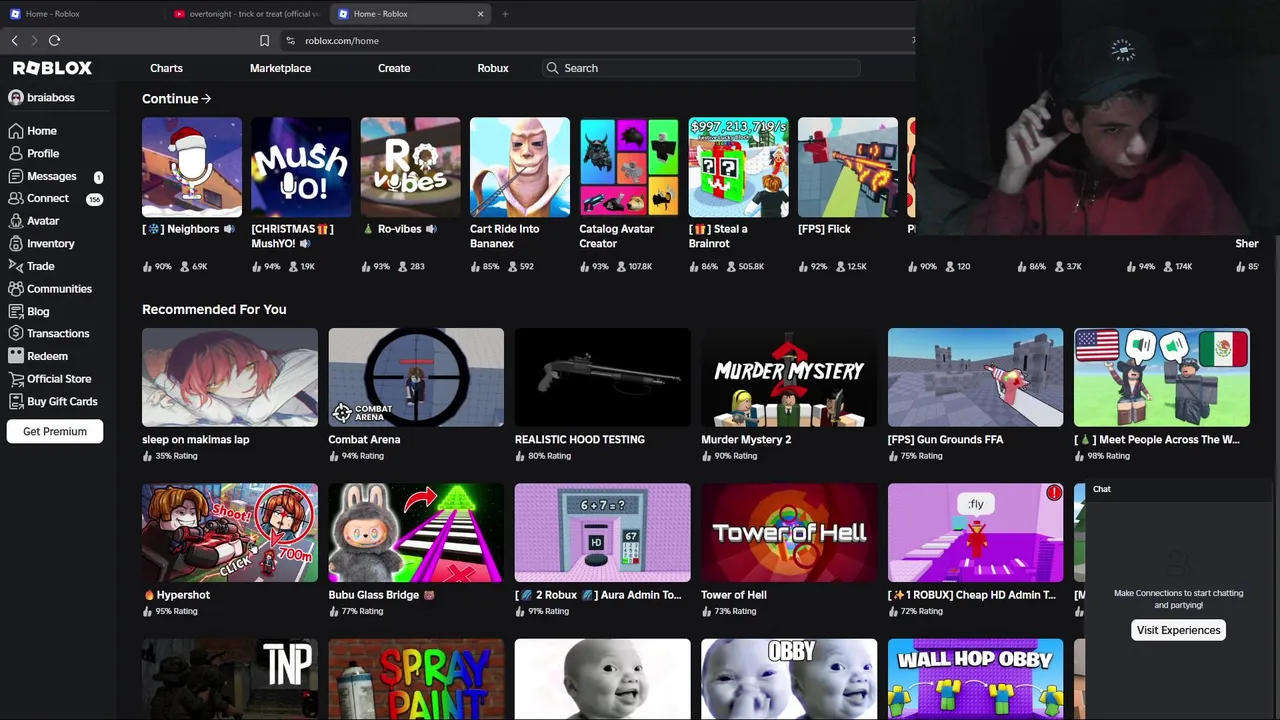Open Murder Mystery 2 title link
The image size is (1280, 720).
tap(746, 439)
